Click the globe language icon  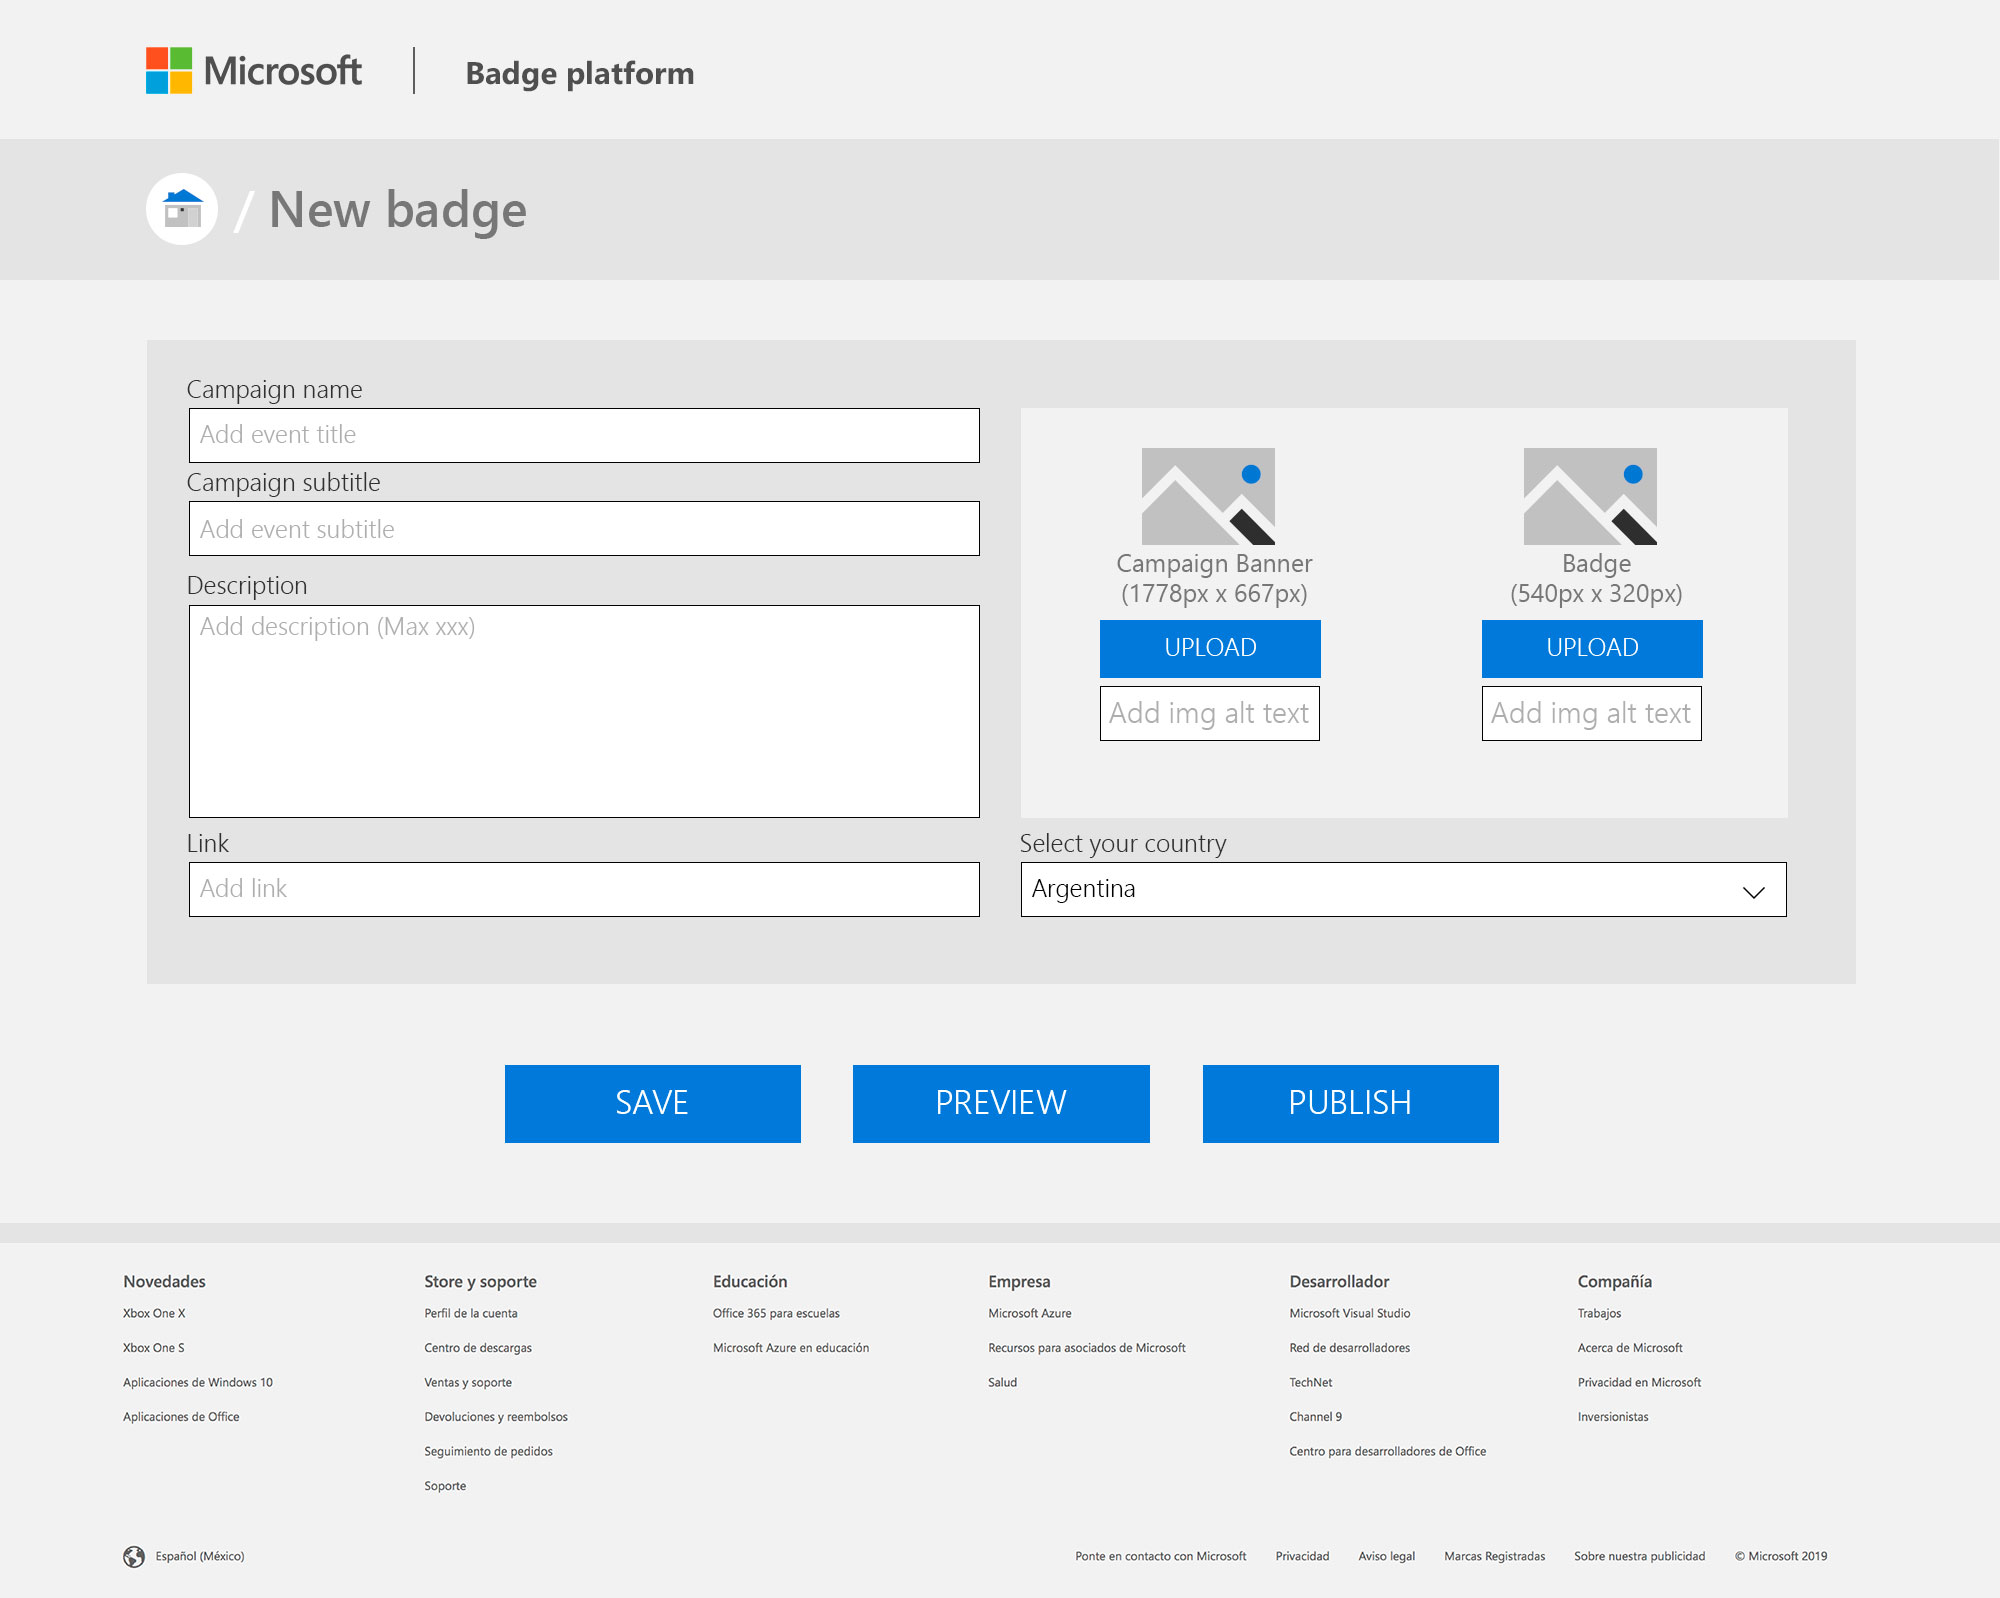point(134,1556)
